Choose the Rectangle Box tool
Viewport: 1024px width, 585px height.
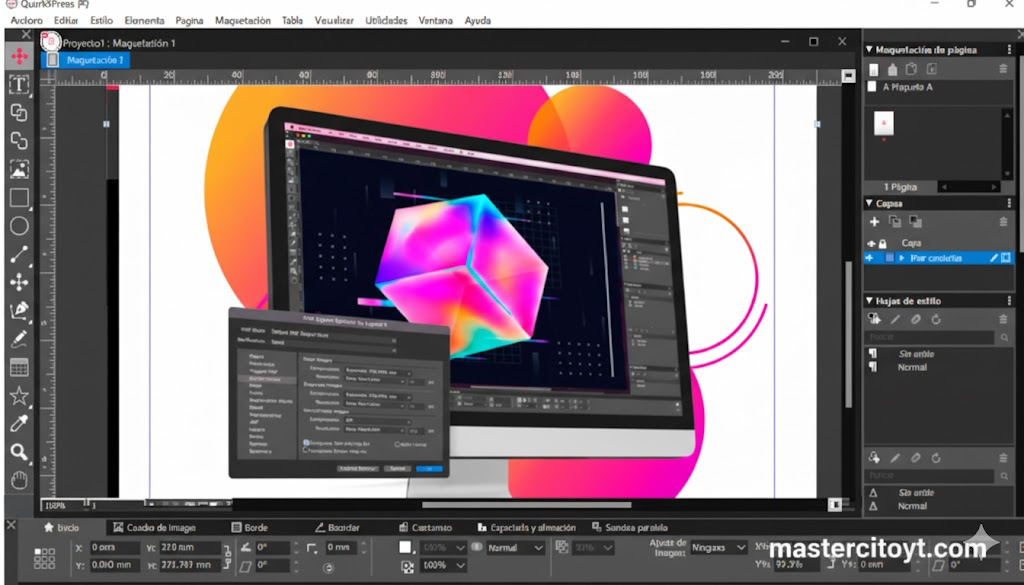coord(18,198)
